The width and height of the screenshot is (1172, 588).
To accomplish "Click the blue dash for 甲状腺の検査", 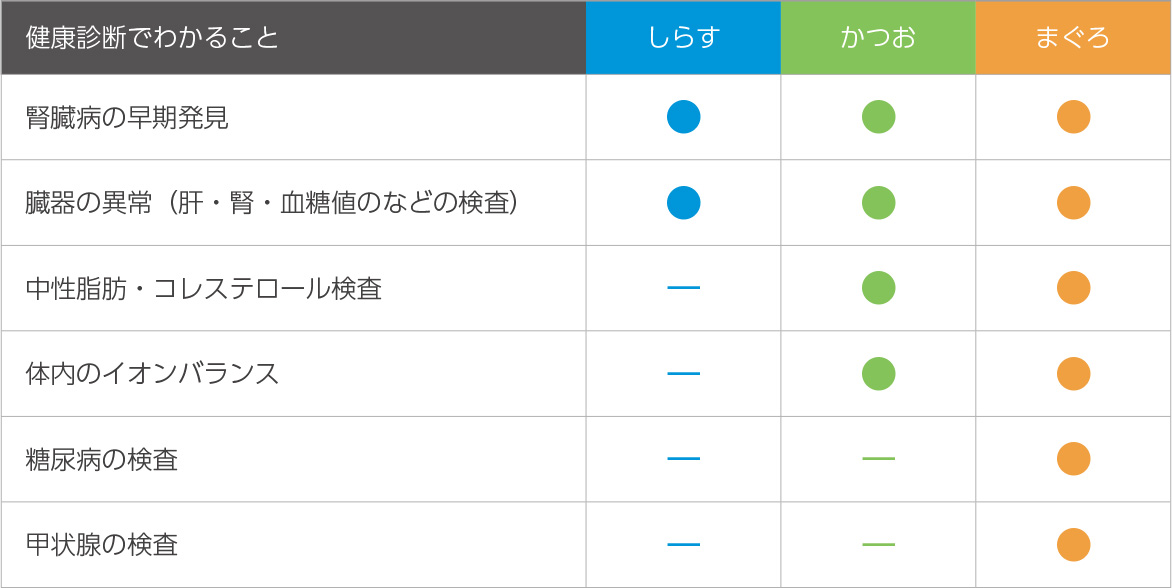I will [683, 545].
